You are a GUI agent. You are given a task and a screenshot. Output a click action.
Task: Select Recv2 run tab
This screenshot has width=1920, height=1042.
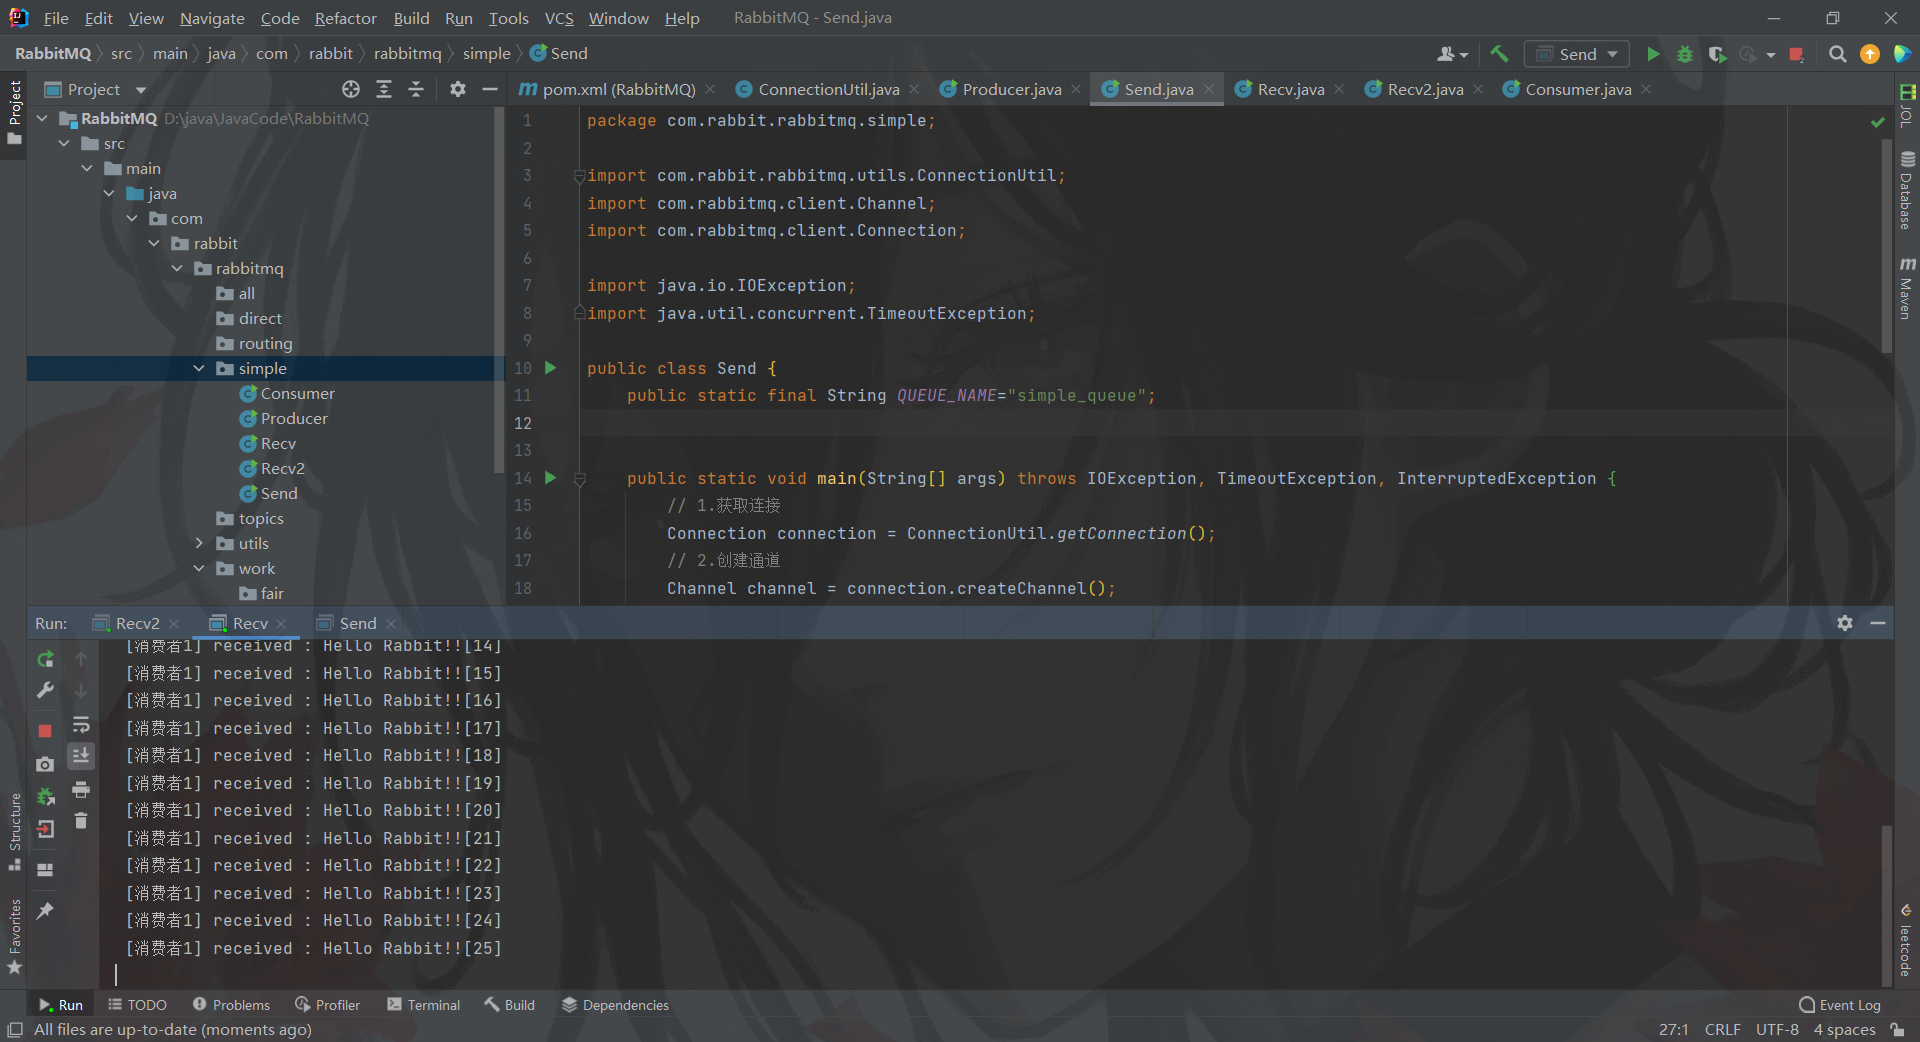pos(137,623)
